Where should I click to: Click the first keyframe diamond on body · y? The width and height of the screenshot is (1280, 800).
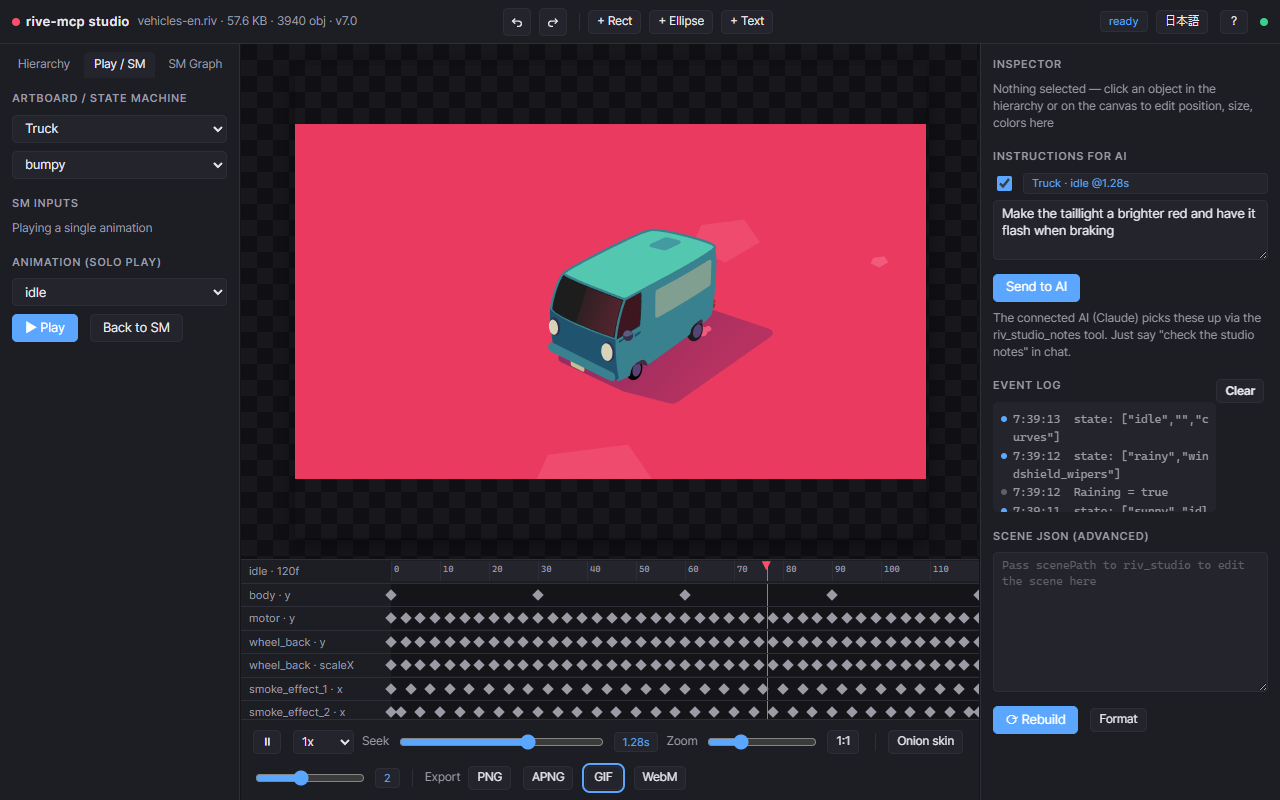pyautogui.click(x=391, y=595)
